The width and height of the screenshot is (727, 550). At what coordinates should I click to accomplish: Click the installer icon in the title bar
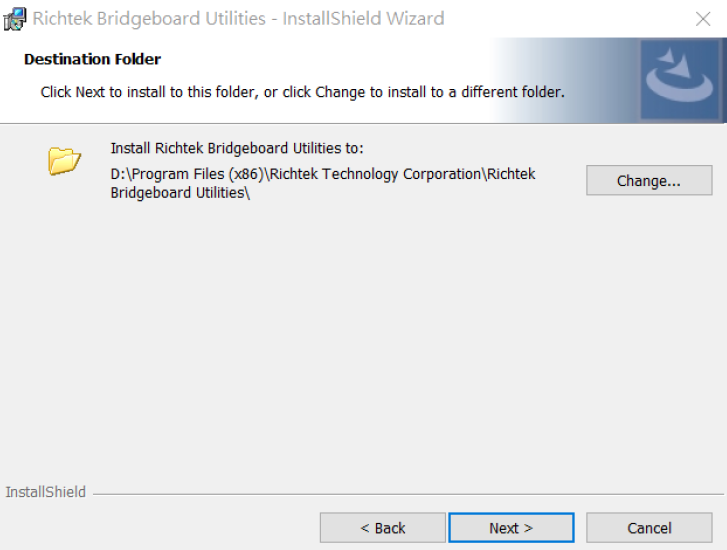pyautogui.click(x=14, y=19)
